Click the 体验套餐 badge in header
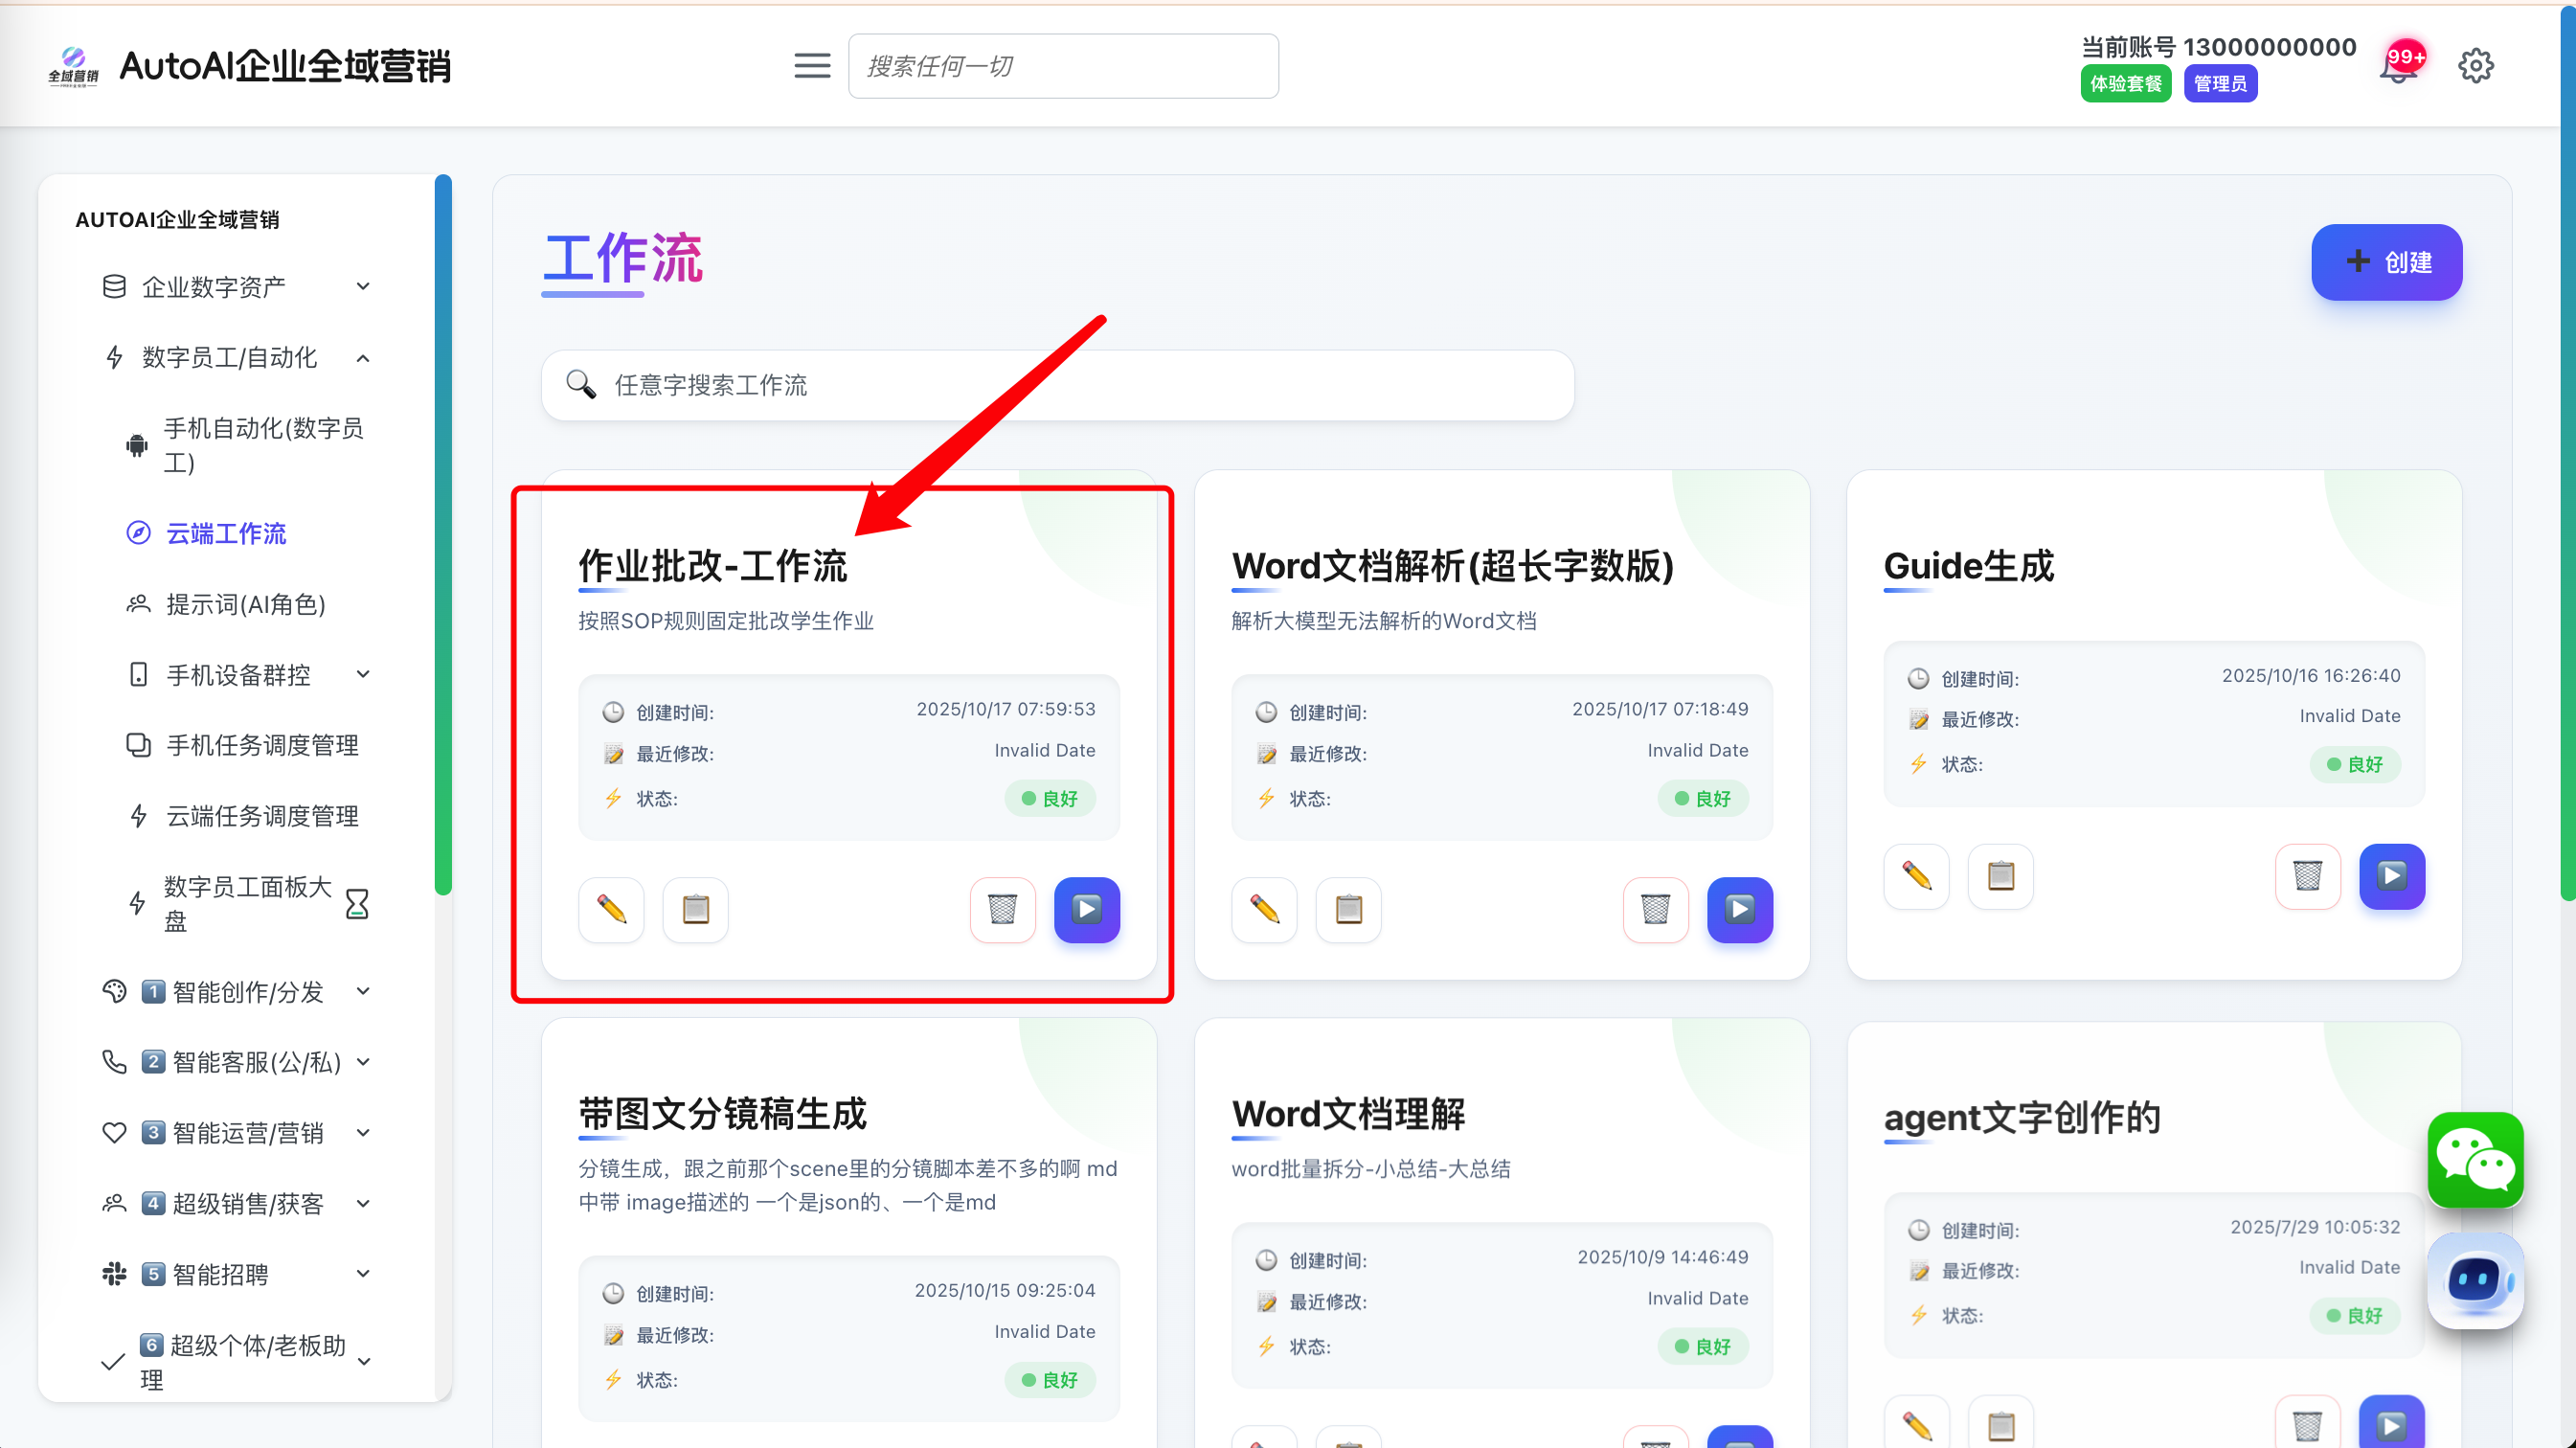 click(x=2125, y=84)
